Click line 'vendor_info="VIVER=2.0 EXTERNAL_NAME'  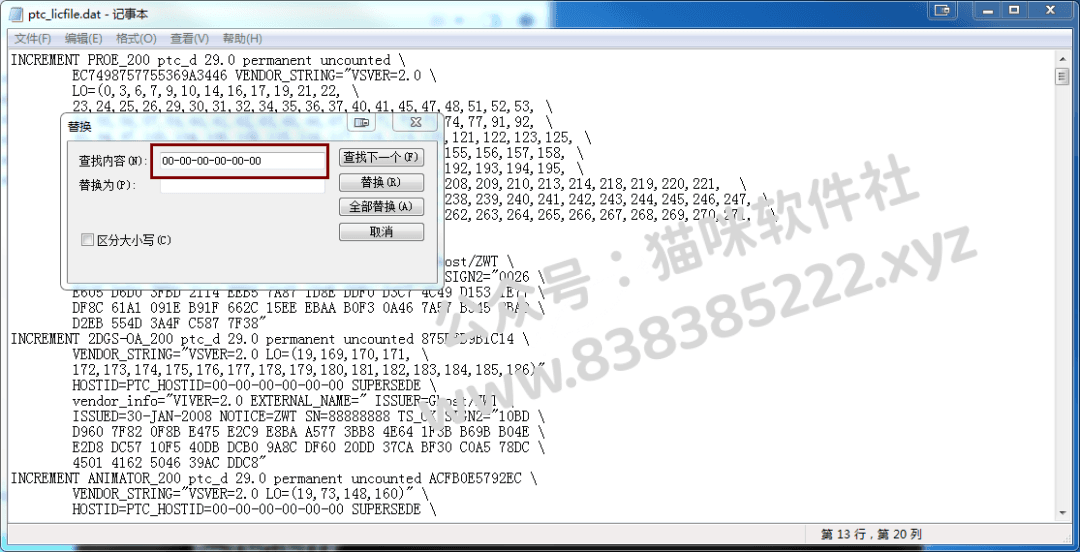[293, 402]
